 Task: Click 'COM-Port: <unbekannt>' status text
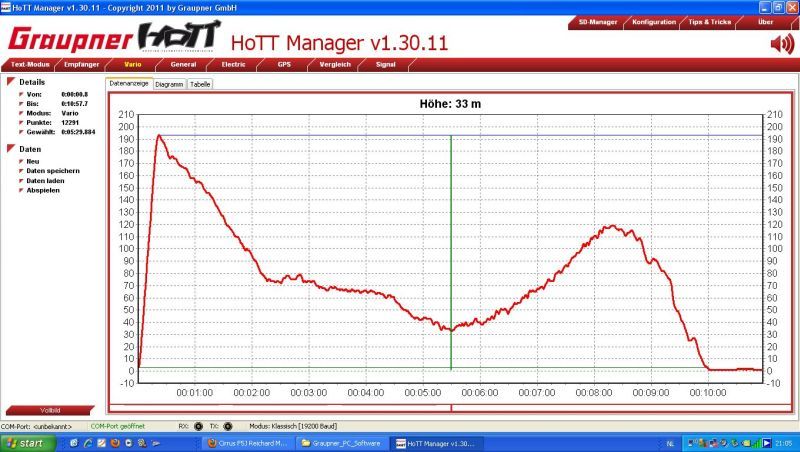pyautogui.click(x=36, y=426)
